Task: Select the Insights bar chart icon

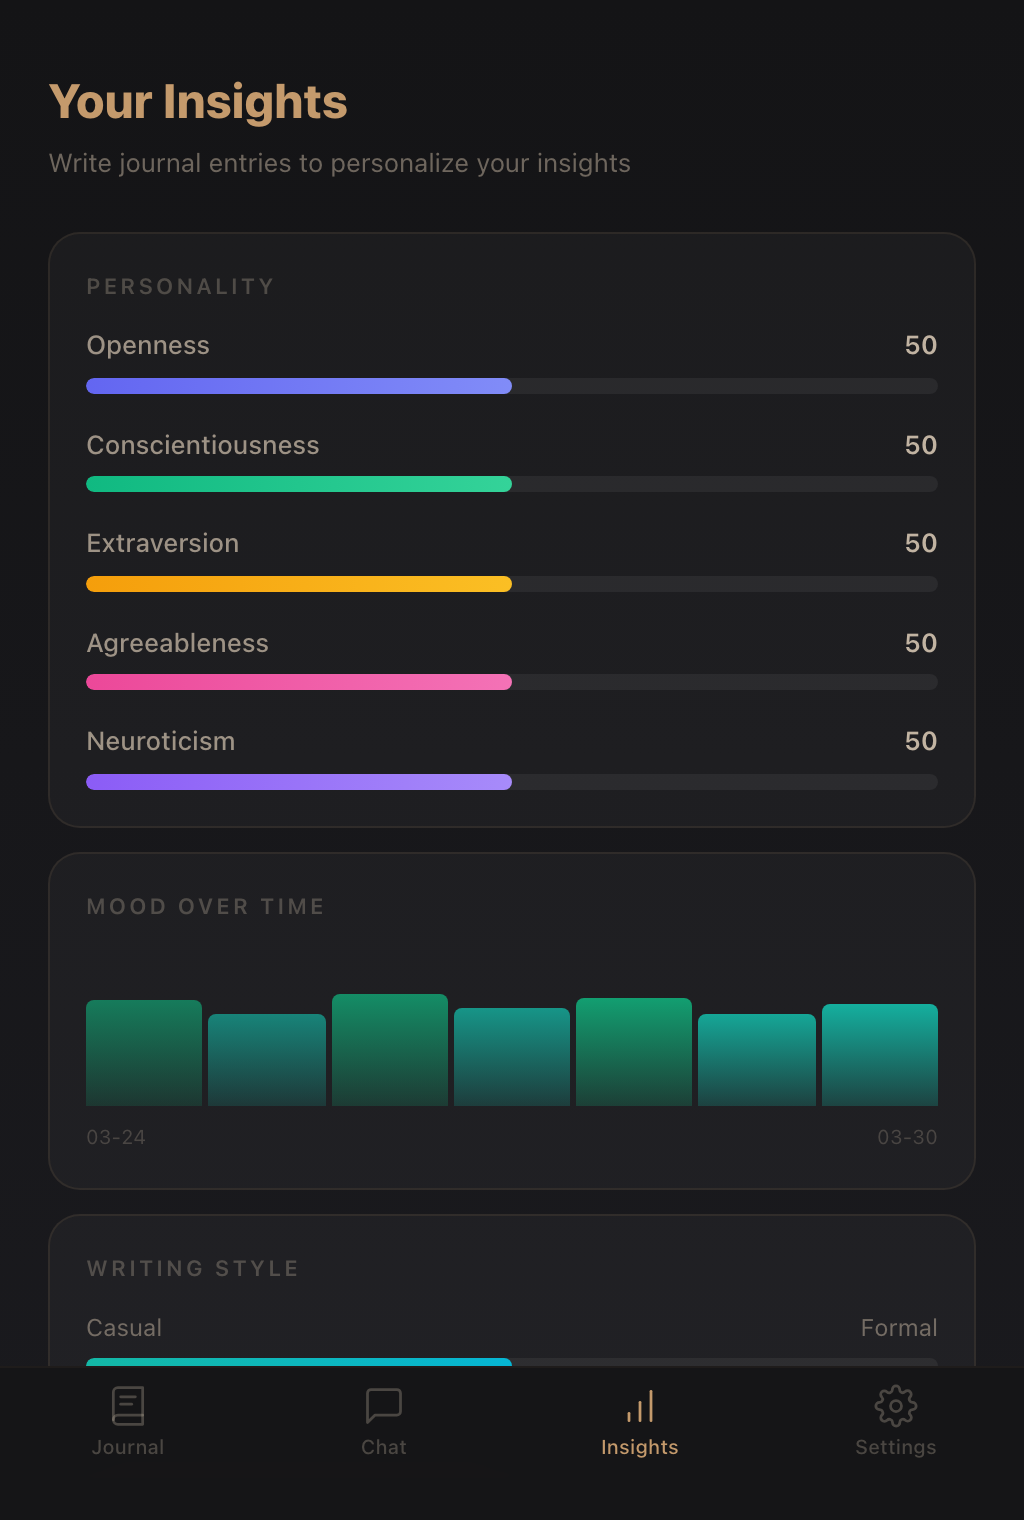Action: click(x=640, y=1405)
